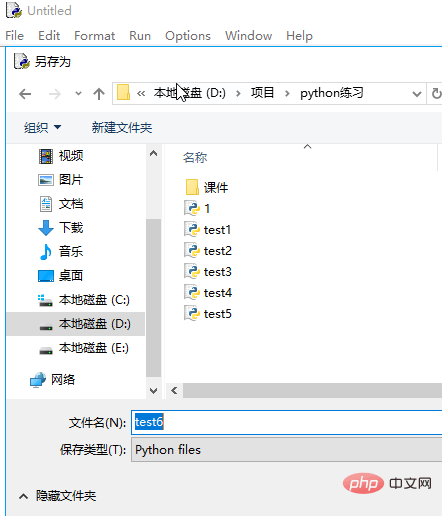The image size is (442, 516).
Task: Select 网络 in navigation pane
Action: click(x=63, y=379)
